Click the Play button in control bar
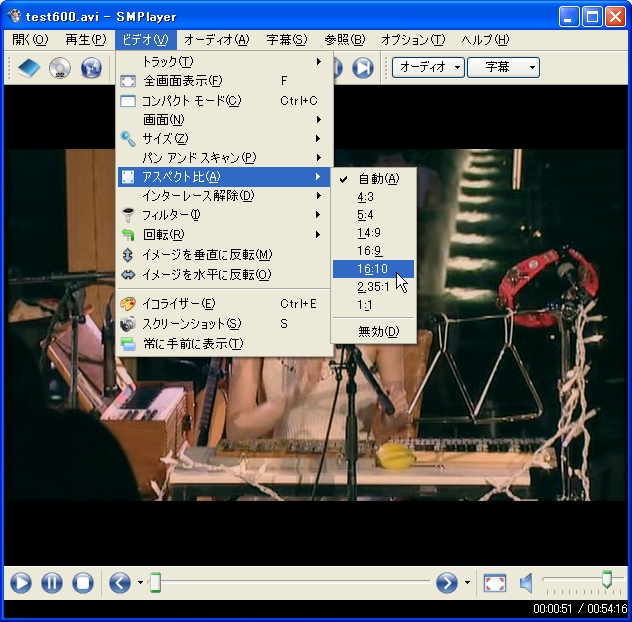Image resolution: width=632 pixels, height=622 pixels. pos(21,582)
